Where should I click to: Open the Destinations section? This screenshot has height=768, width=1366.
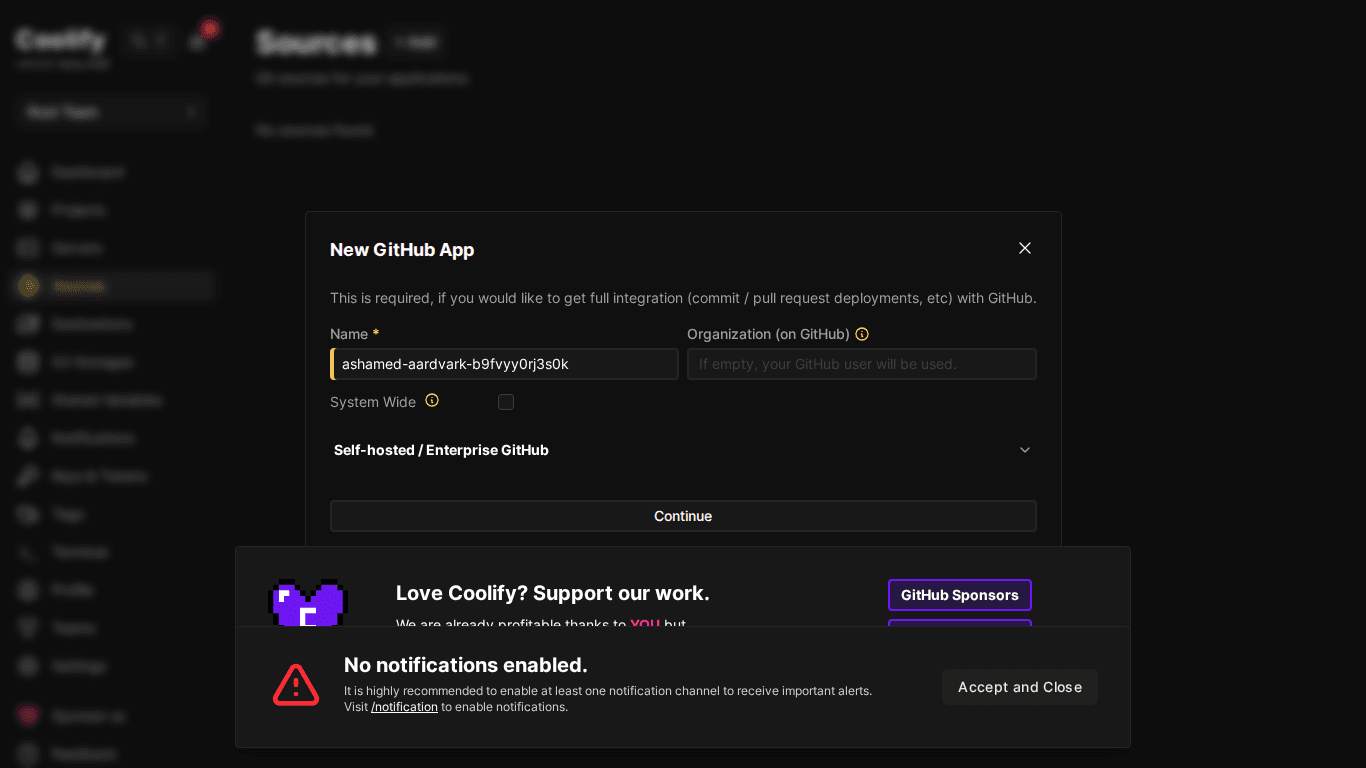(x=93, y=324)
